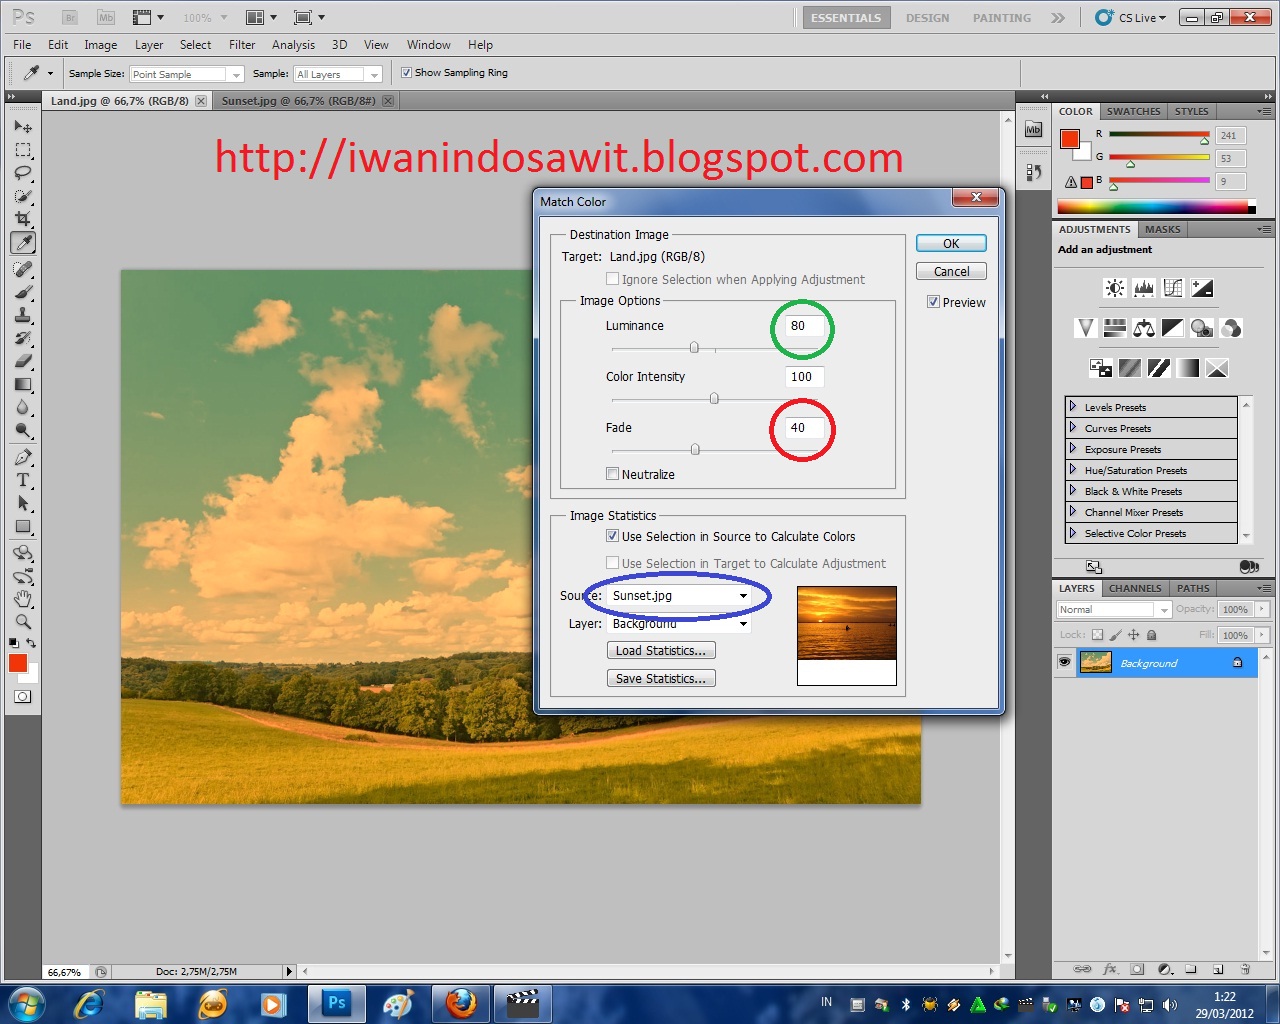Toggle lock position in Layers panel
1280x1024 pixels.
[1134, 635]
